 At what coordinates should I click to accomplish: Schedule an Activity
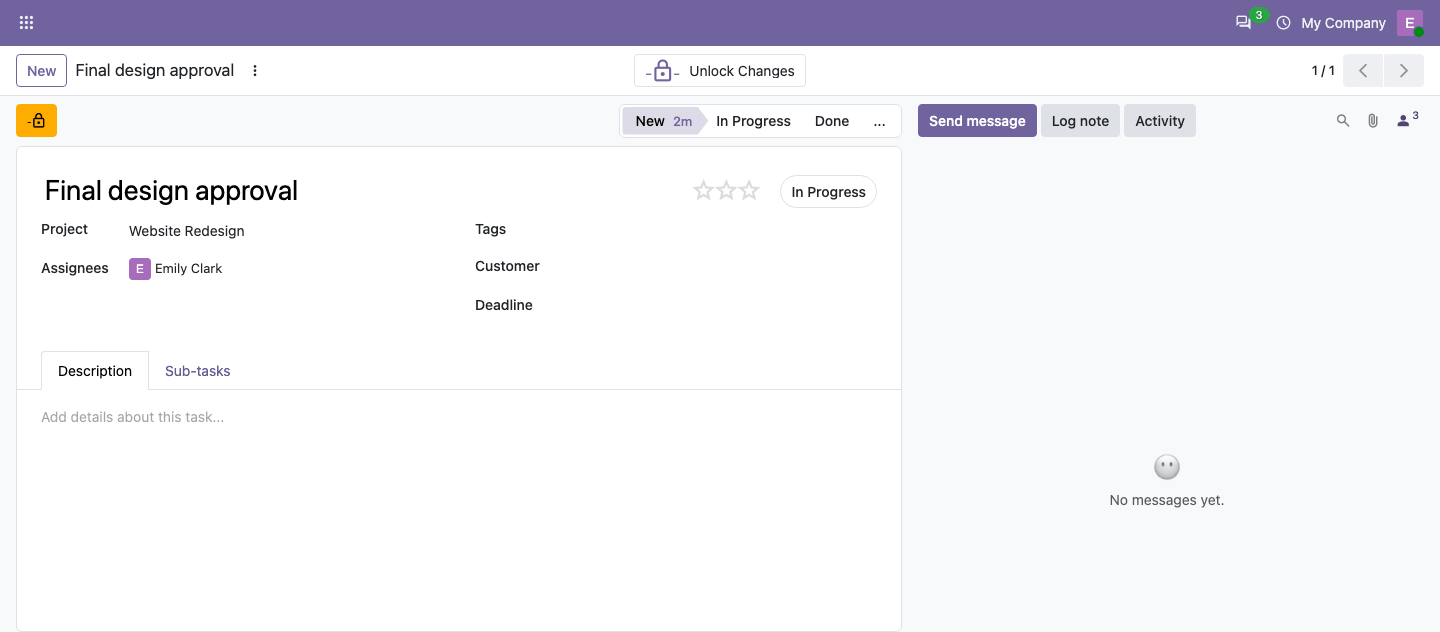[x=1160, y=121]
